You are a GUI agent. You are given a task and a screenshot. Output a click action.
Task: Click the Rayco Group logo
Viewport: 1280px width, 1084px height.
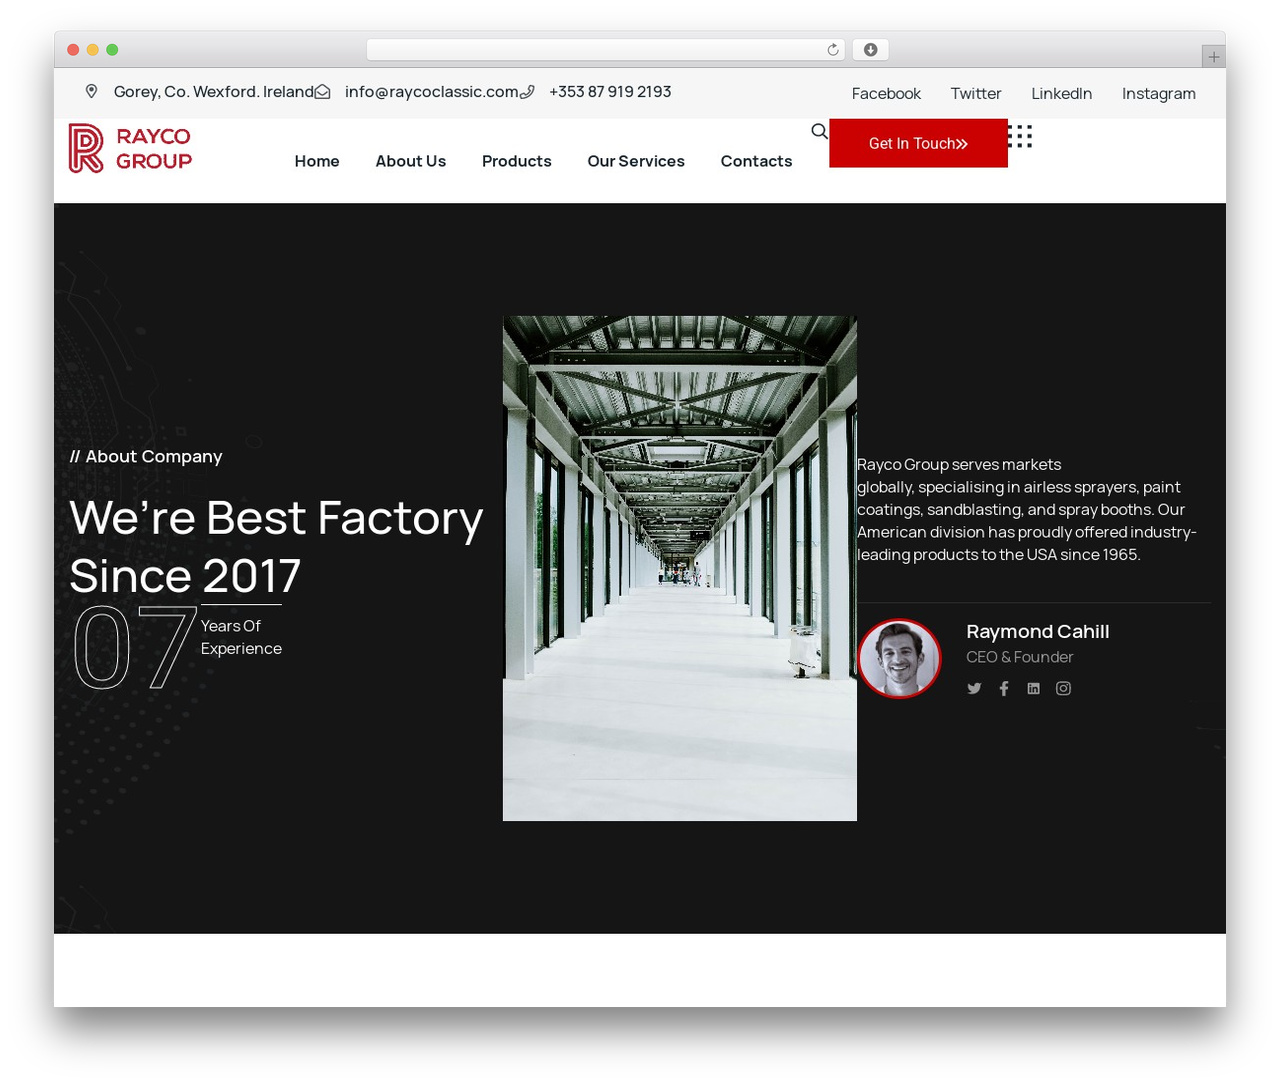coord(130,148)
